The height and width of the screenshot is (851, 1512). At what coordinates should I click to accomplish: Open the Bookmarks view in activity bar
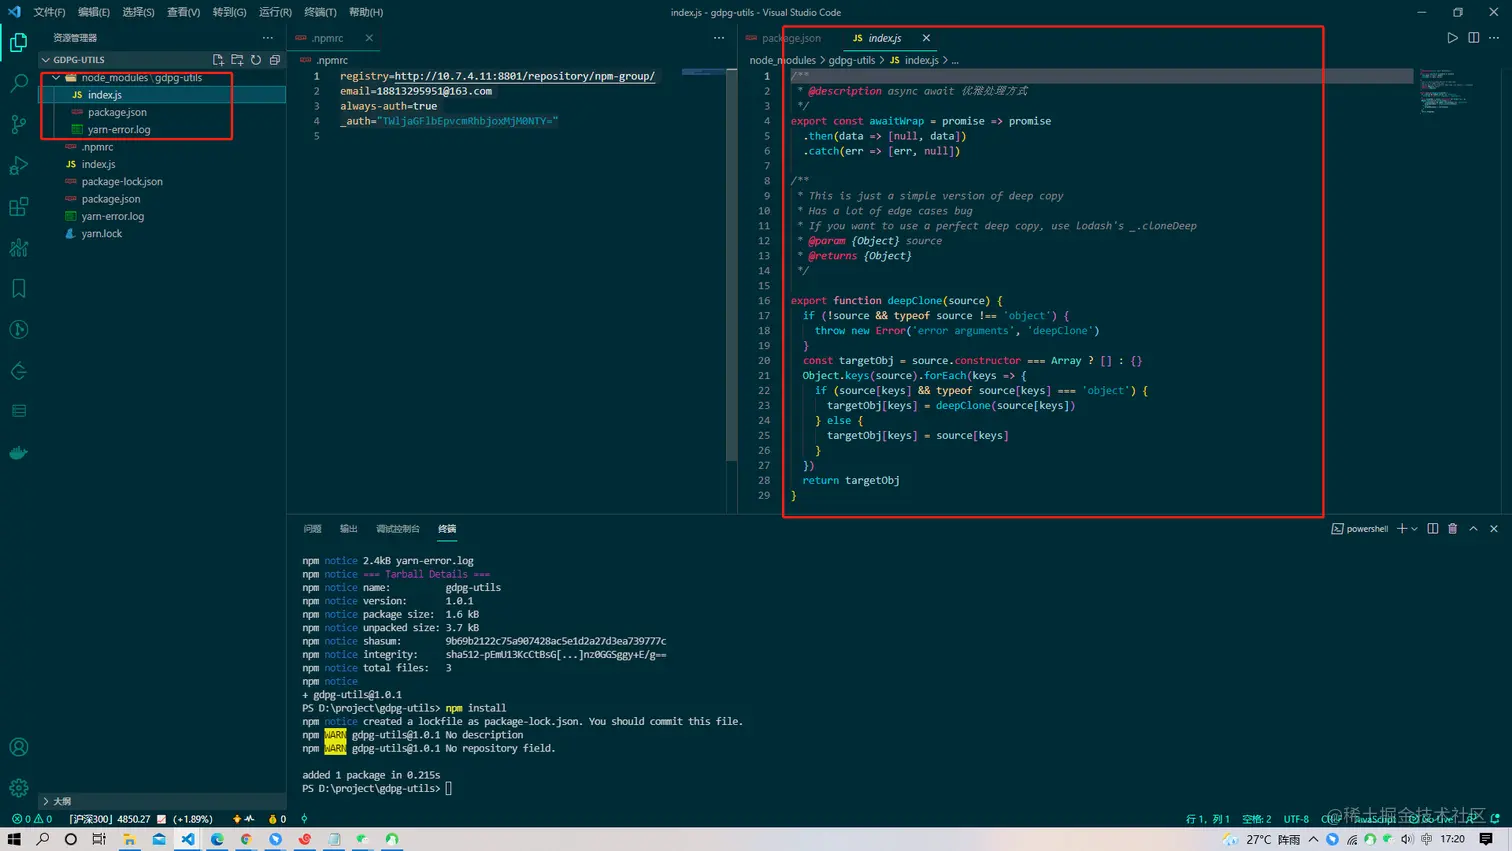coord(18,289)
